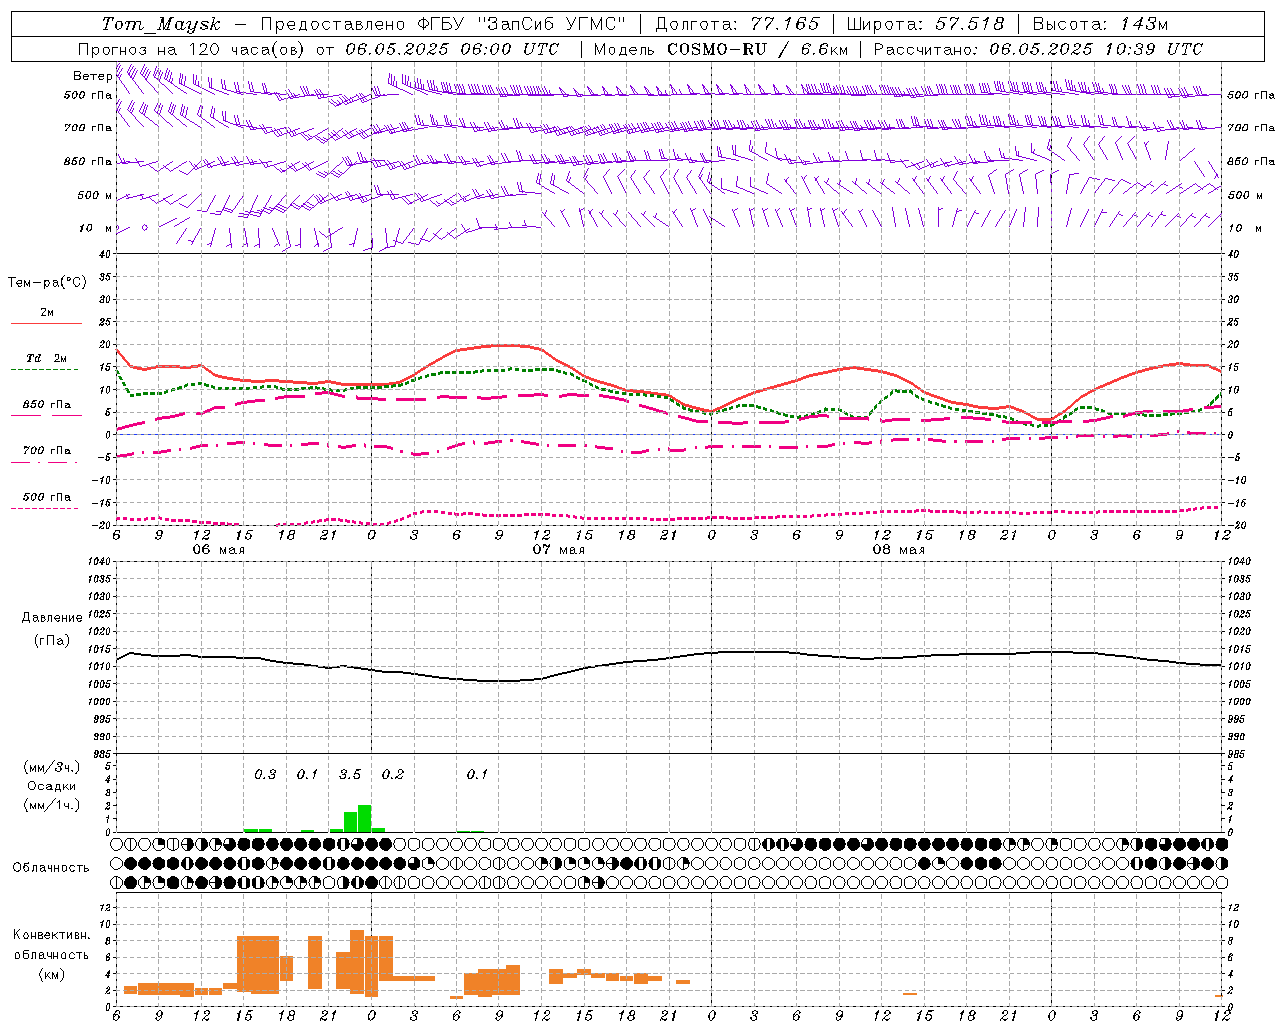This screenshot has height=1024, width=1280.
Task: Click the 'Тем-ра(°C)' temperature panel label
Action: pyautogui.click(x=47, y=283)
